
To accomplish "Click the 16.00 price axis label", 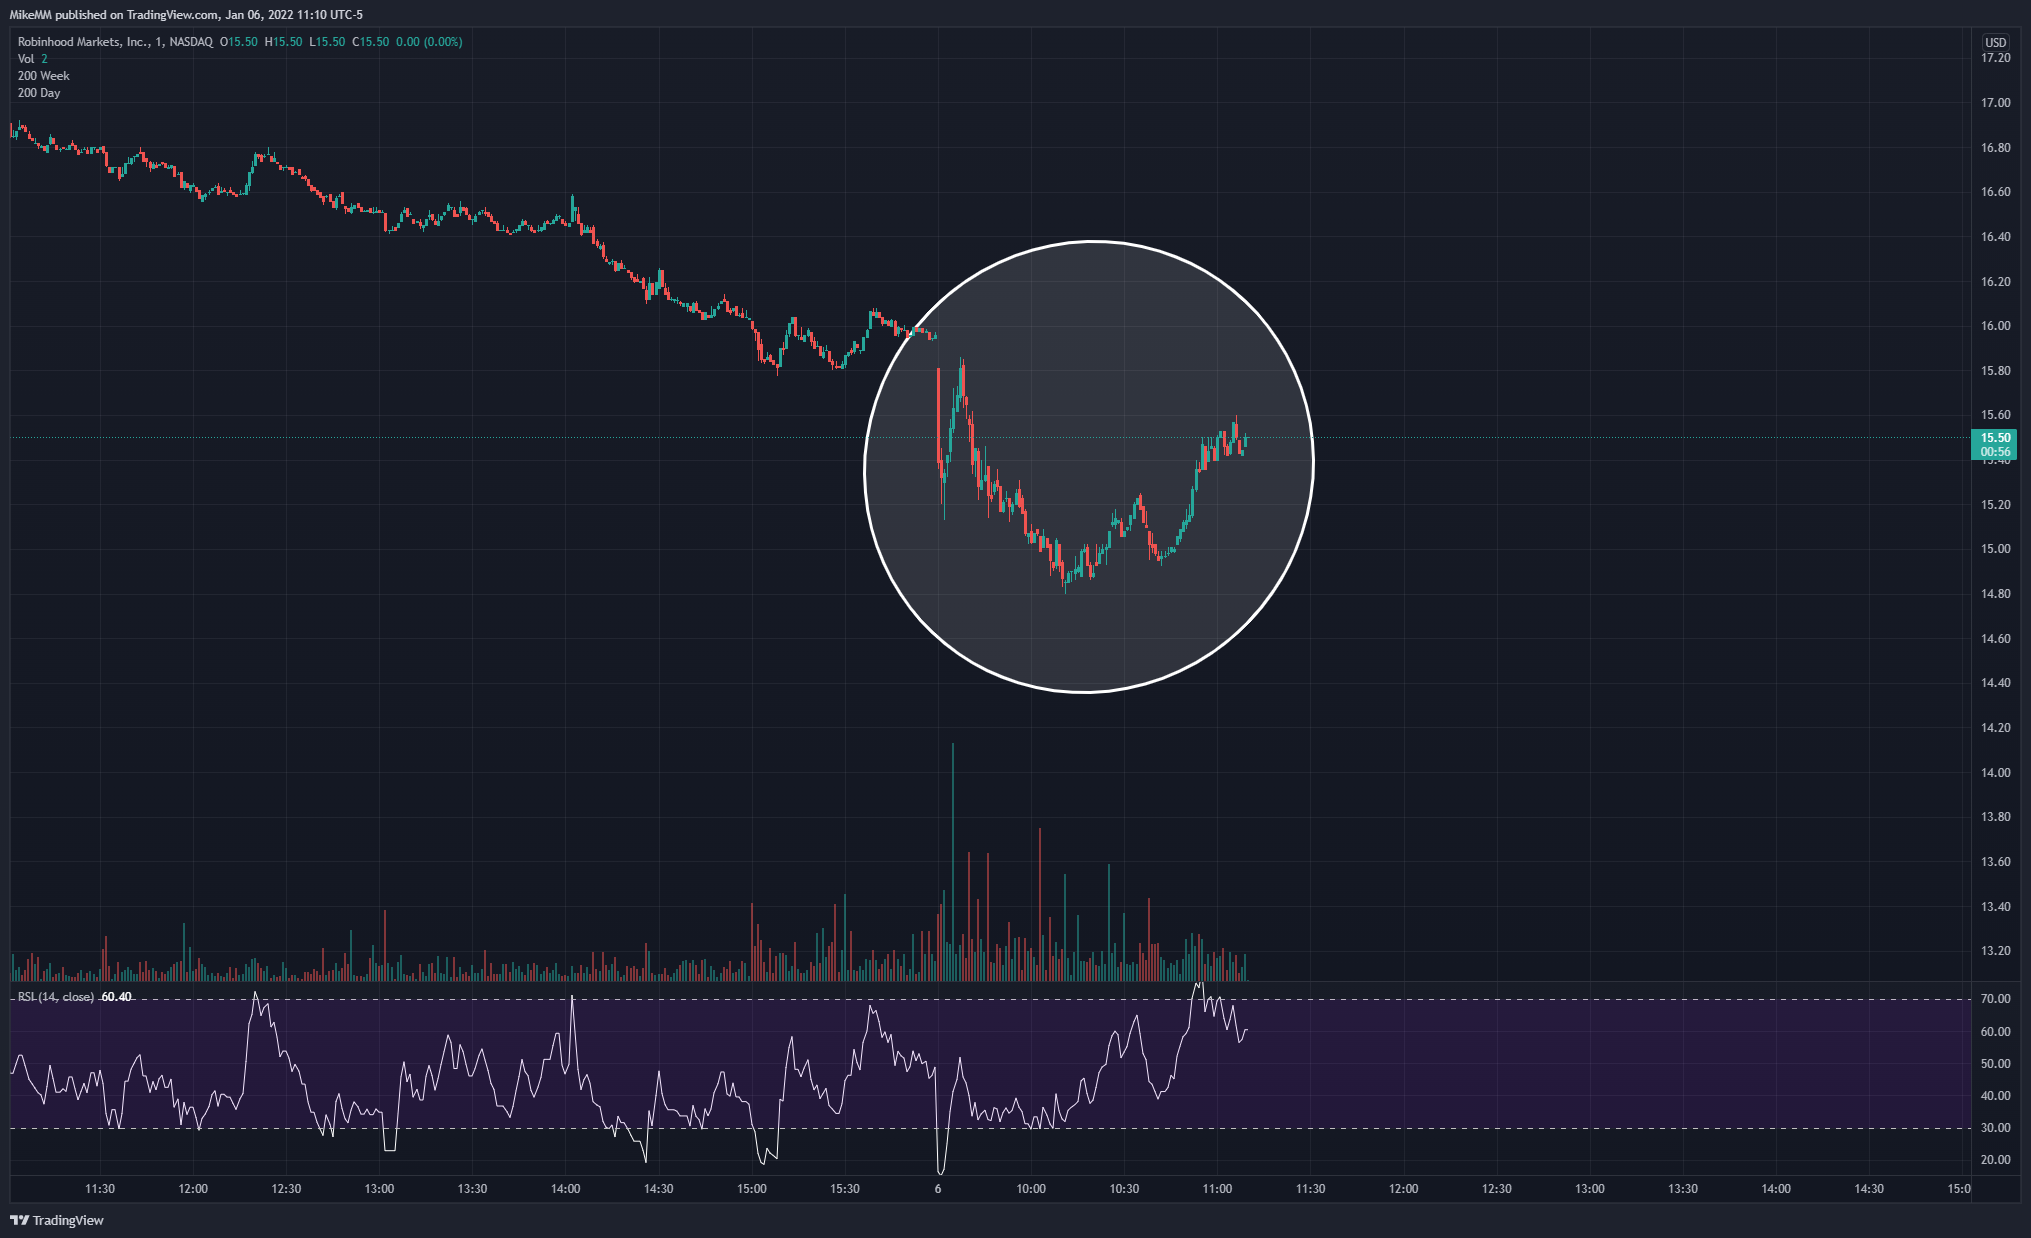I will (1995, 326).
